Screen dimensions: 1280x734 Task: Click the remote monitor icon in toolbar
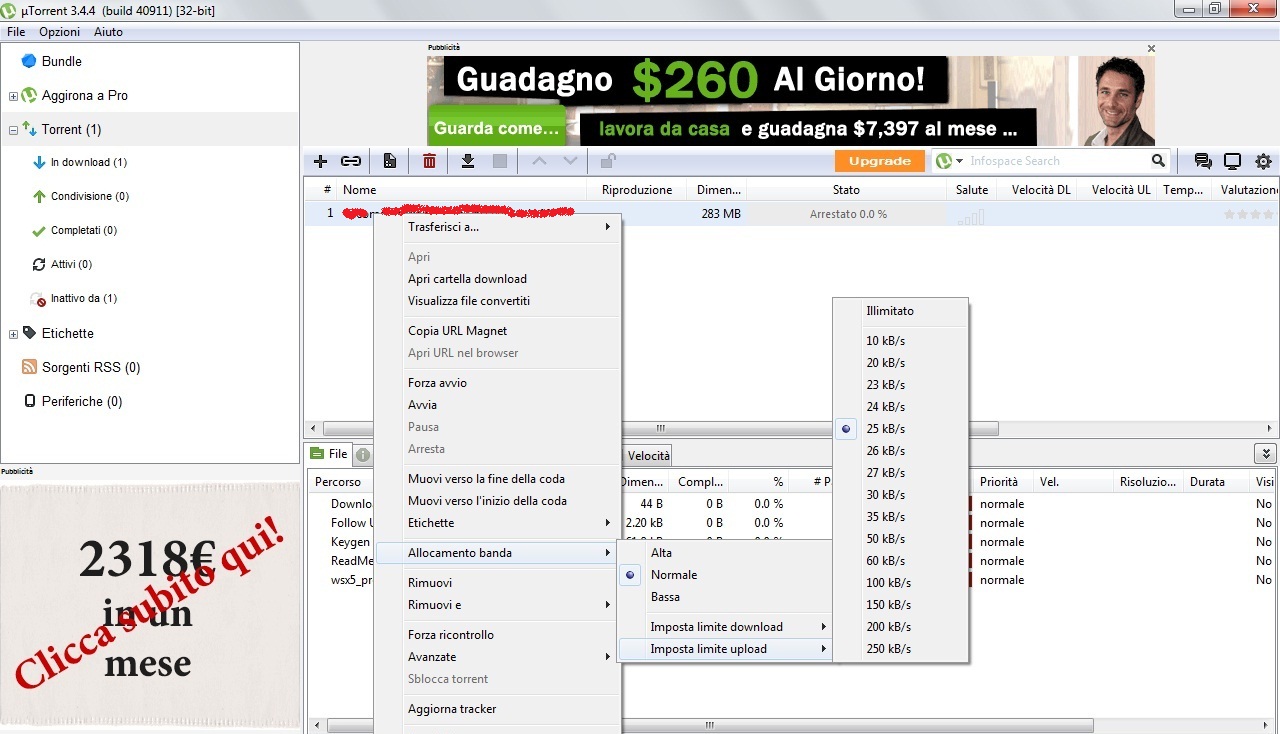click(x=1233, y=161)
